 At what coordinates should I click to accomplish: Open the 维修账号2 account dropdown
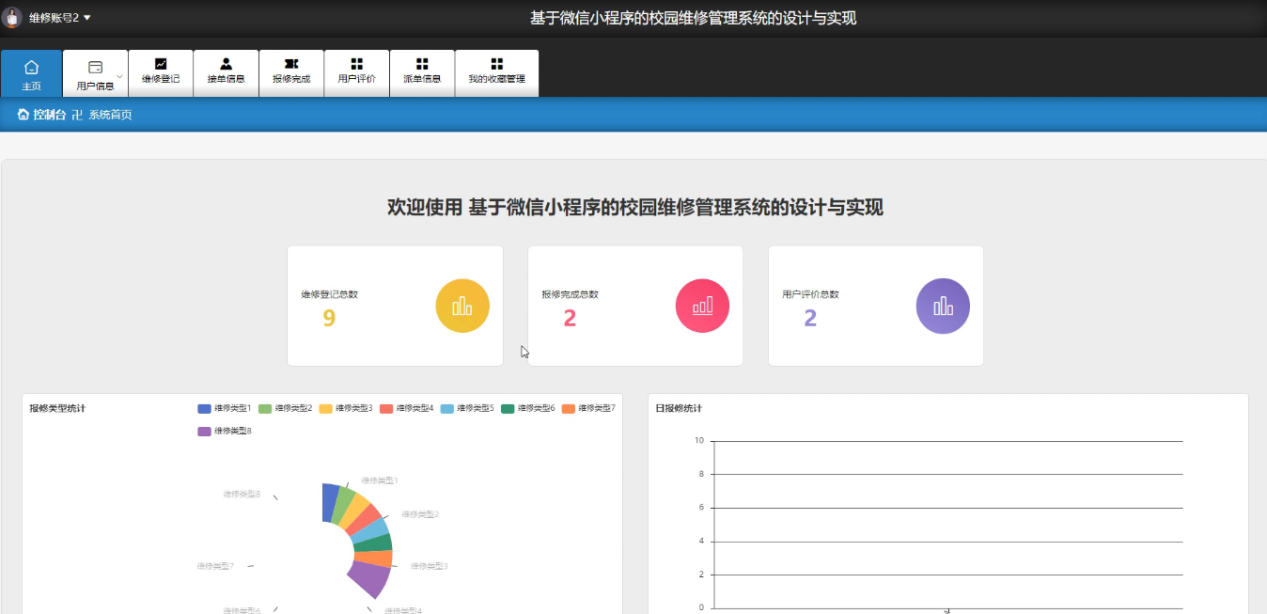[60, 18]
